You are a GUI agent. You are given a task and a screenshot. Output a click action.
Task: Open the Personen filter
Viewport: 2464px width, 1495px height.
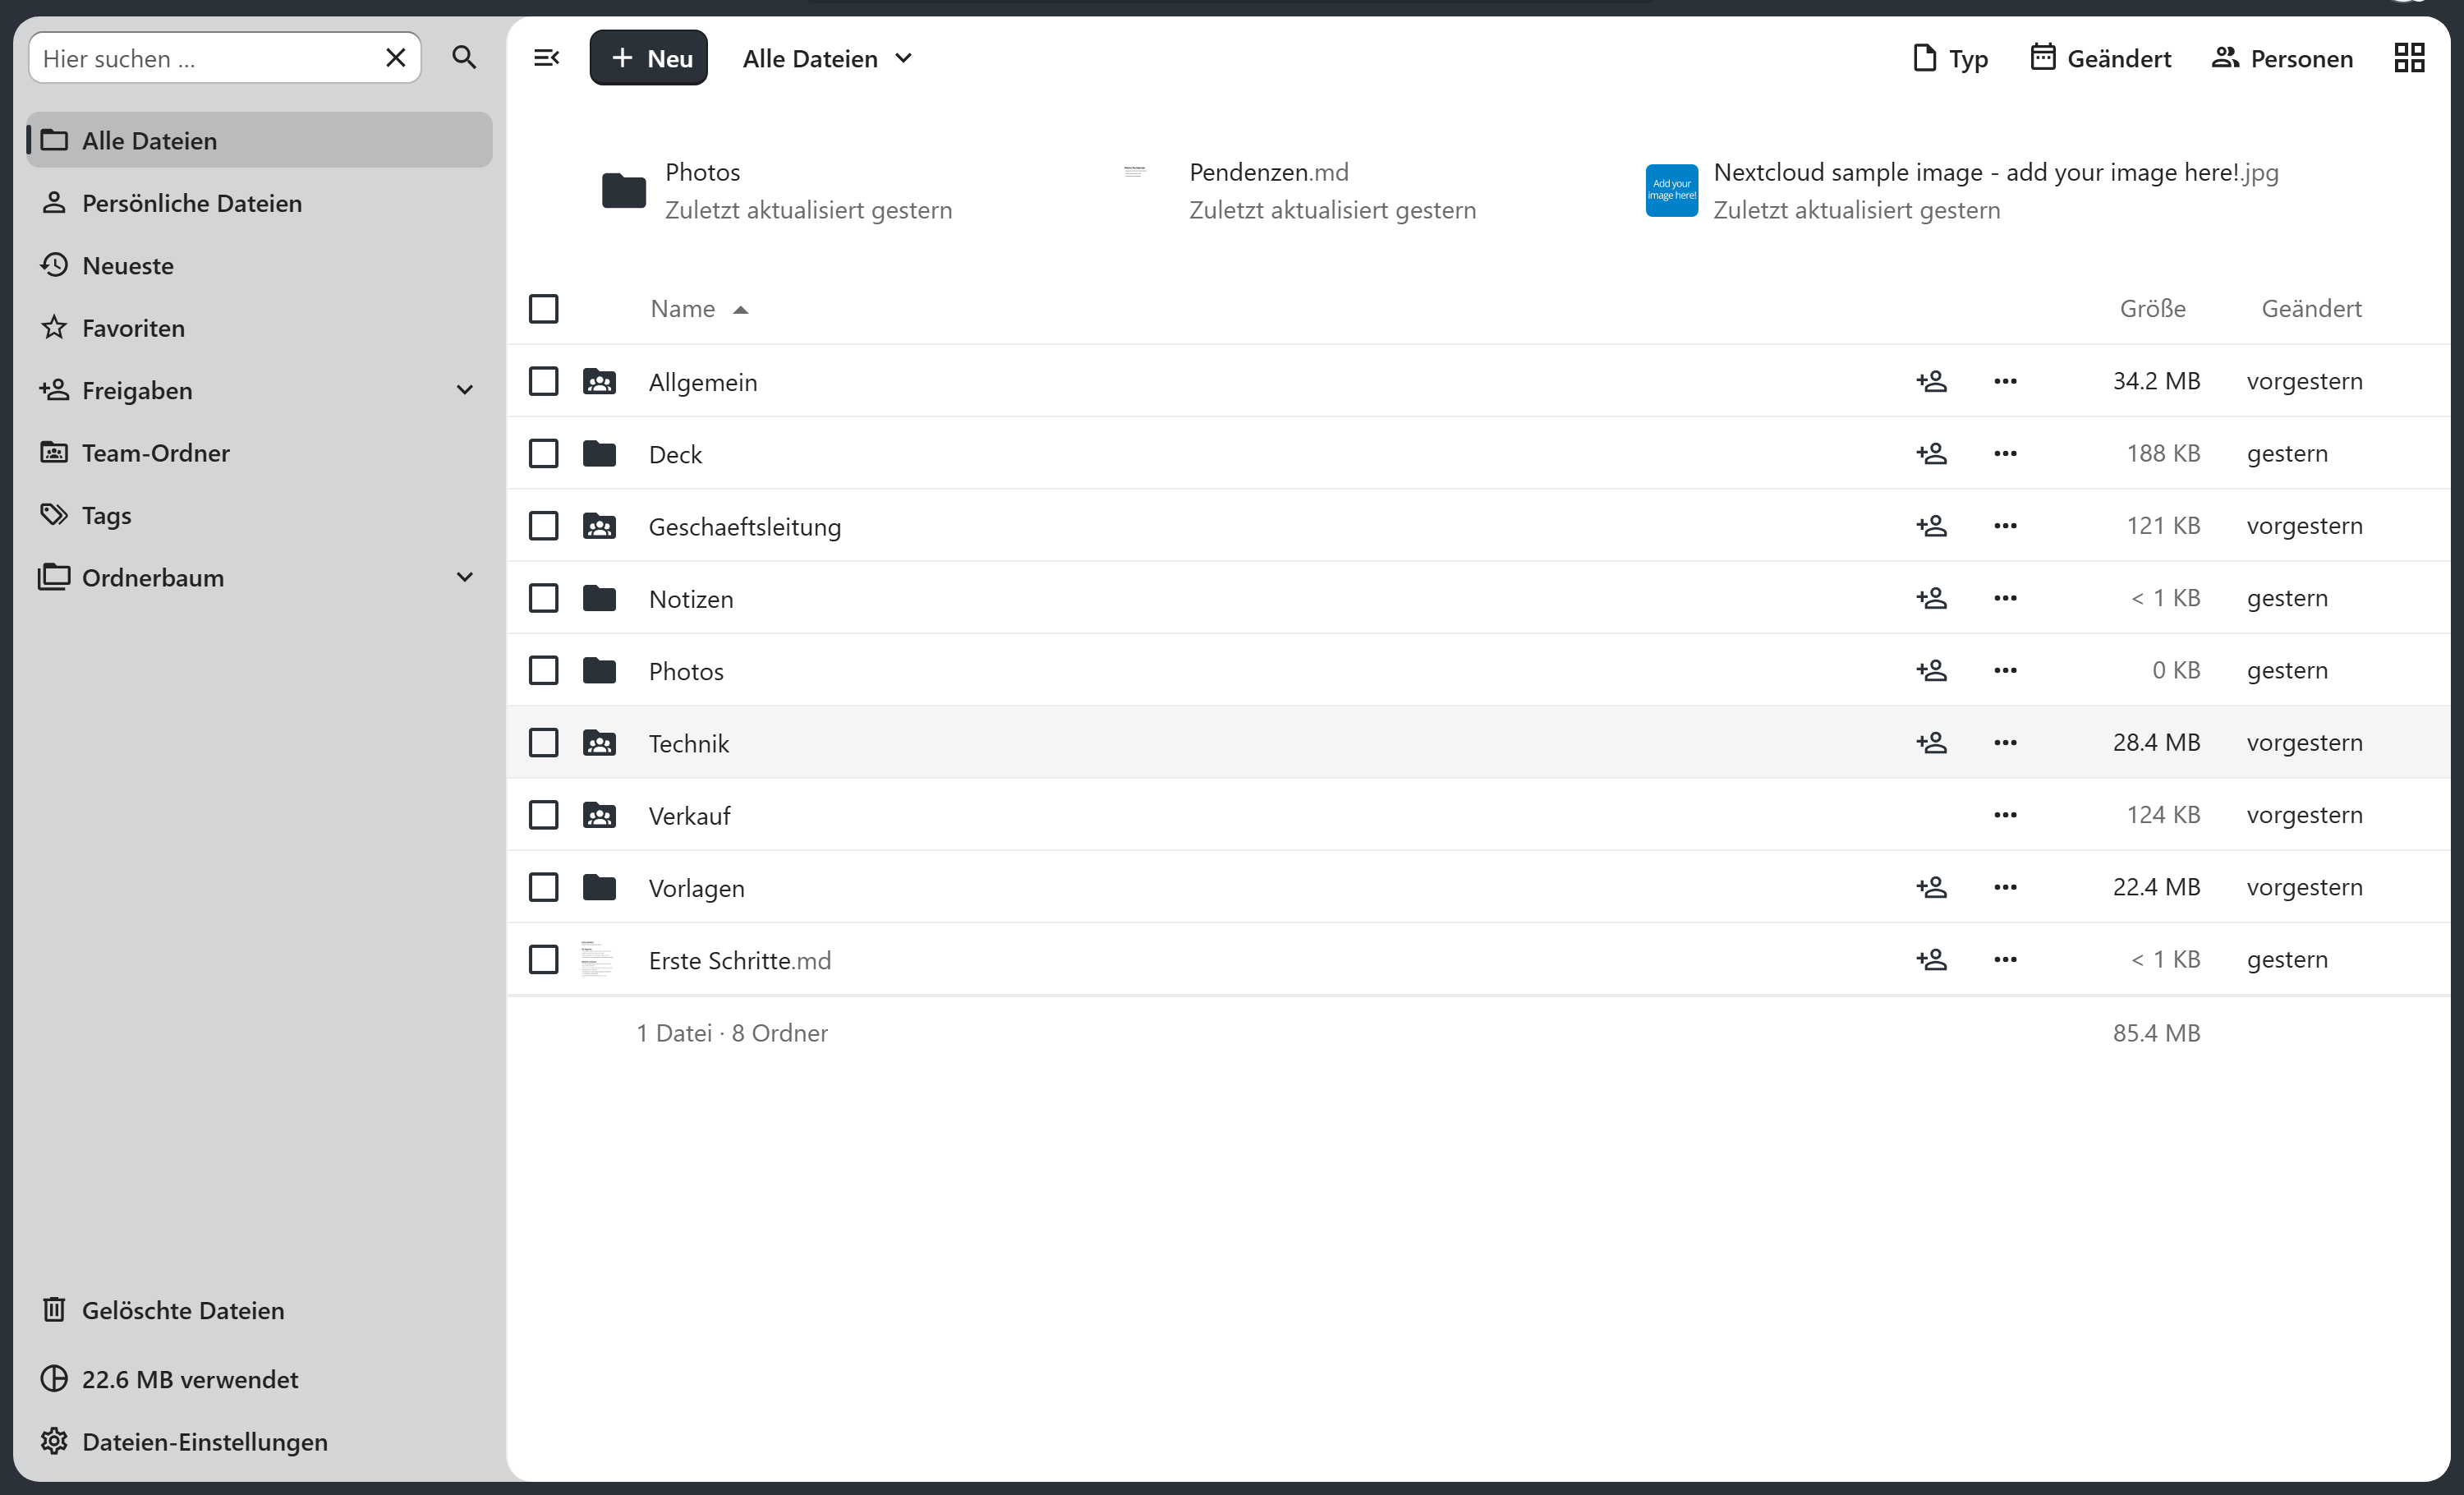tap(2282, 58)
